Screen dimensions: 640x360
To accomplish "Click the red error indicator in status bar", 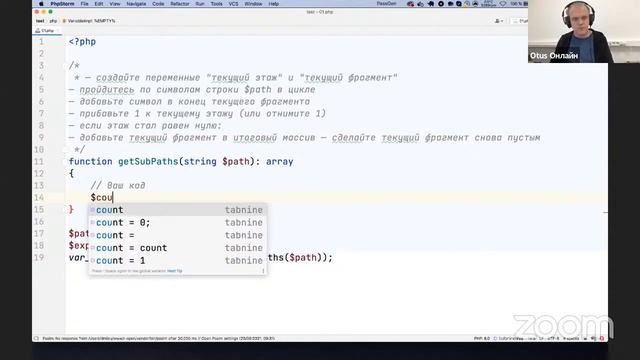I will click(602, 338).
